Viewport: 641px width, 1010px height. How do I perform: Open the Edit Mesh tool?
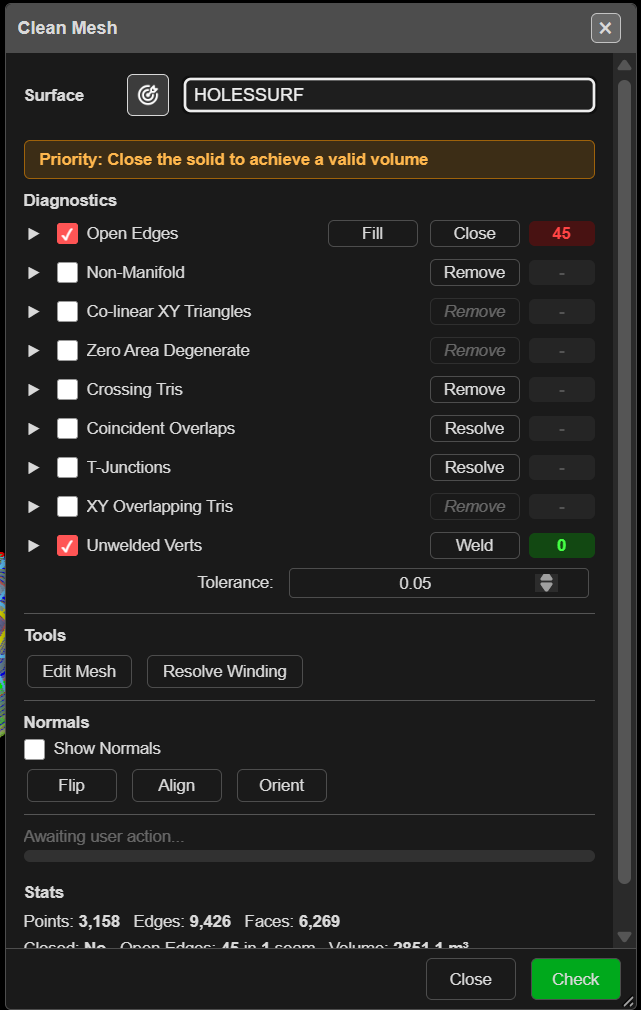coord(79,671)
